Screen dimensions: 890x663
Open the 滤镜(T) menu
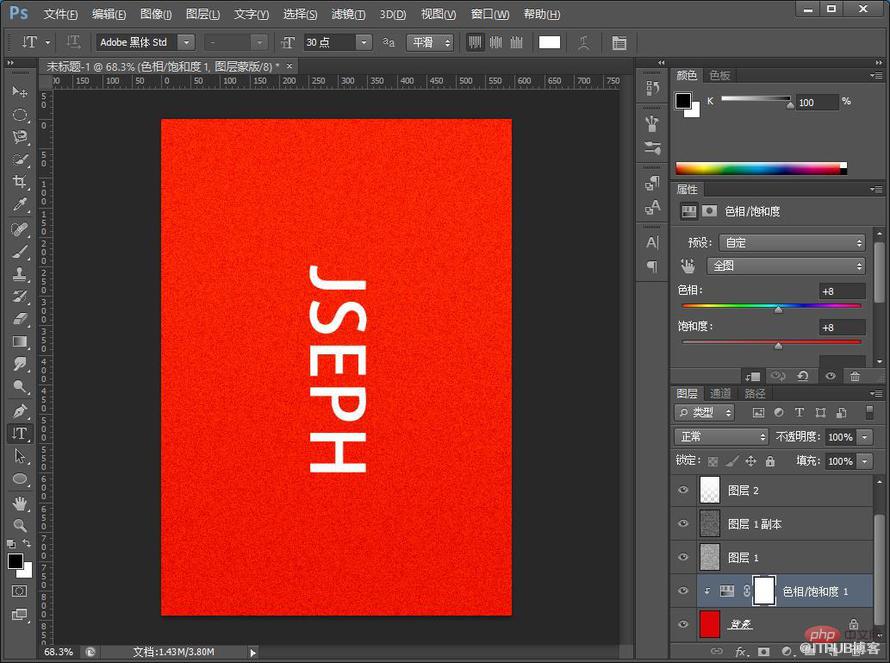[x=349, y=14]
